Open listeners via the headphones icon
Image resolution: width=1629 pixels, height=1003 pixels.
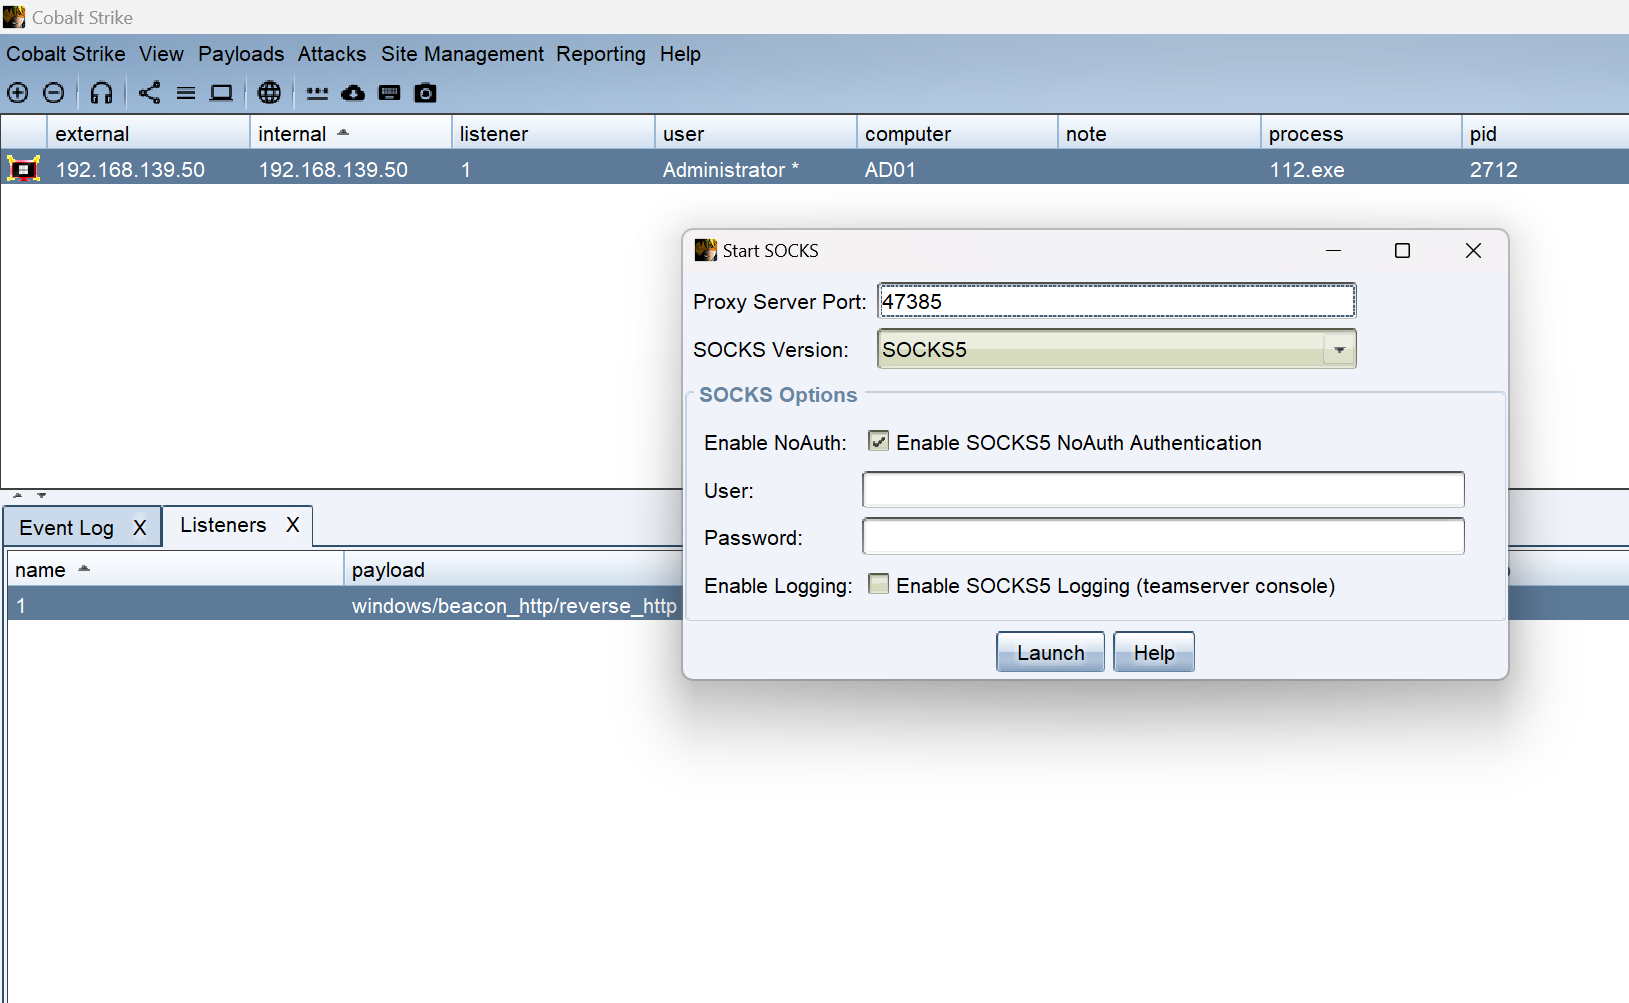point(101,93)
